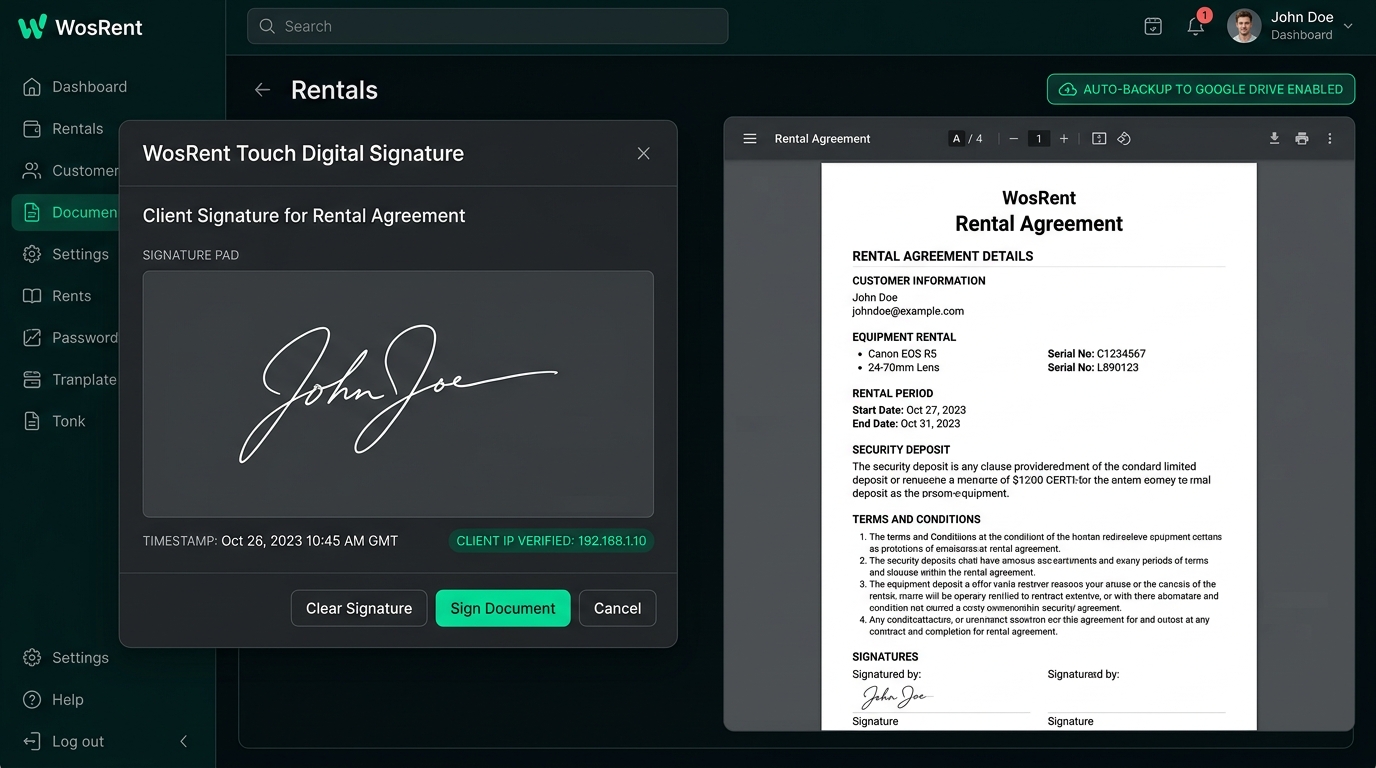Open the calendar icon in header

point(1153,26)
